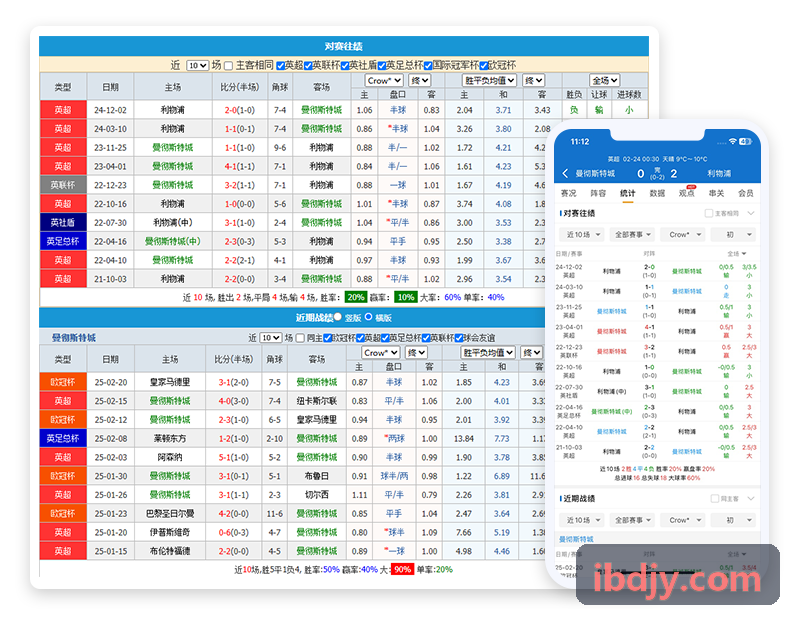Switch to 阵容 tab on phone
The width and height of the screenshot is (800, 625).
pyautogui.click(x=598, y=193)
